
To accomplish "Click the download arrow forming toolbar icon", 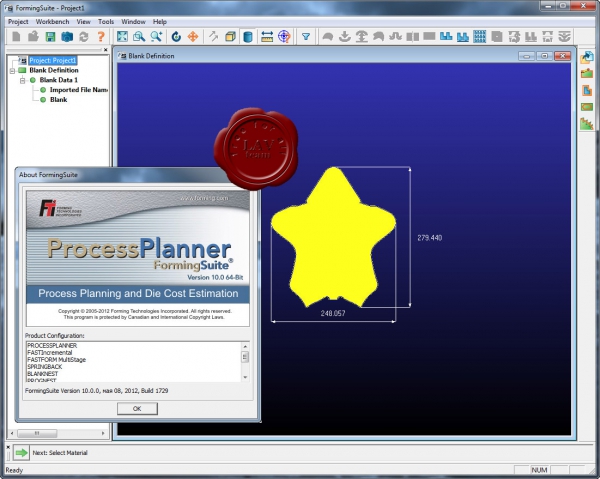I will (345, 37).
